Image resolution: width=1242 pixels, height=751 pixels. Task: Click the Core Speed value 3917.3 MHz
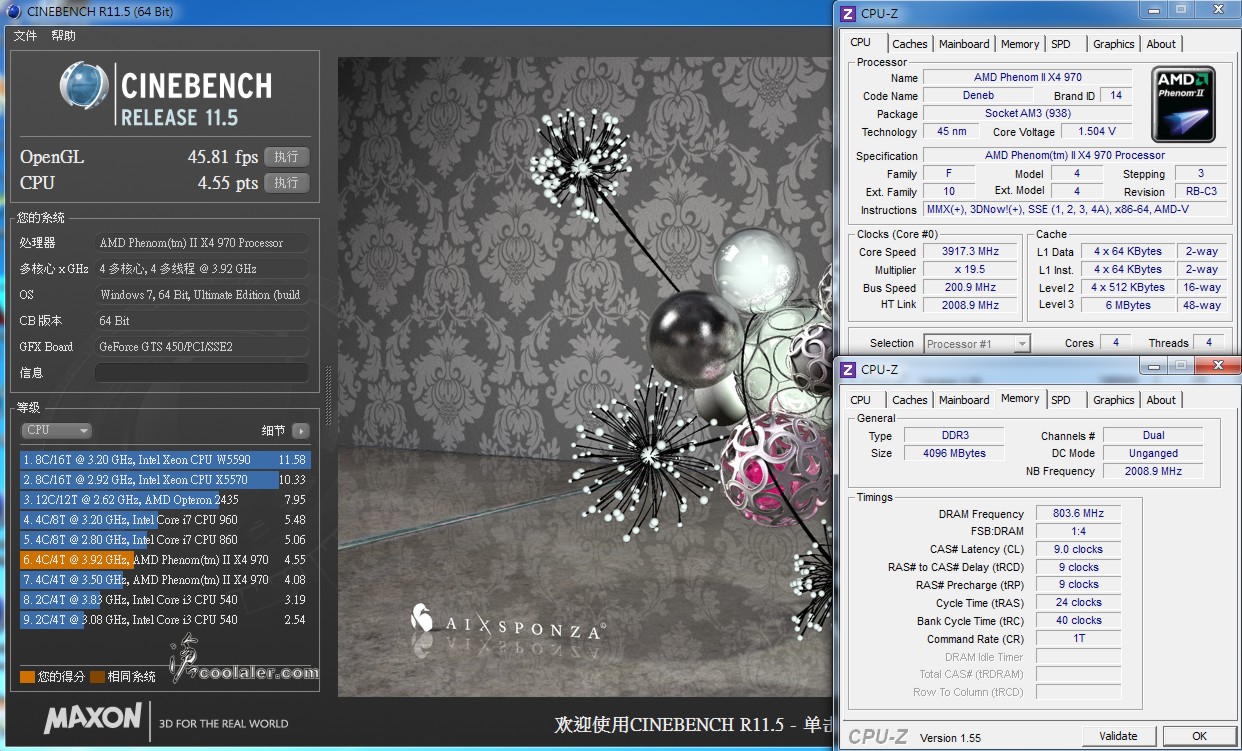970,252
